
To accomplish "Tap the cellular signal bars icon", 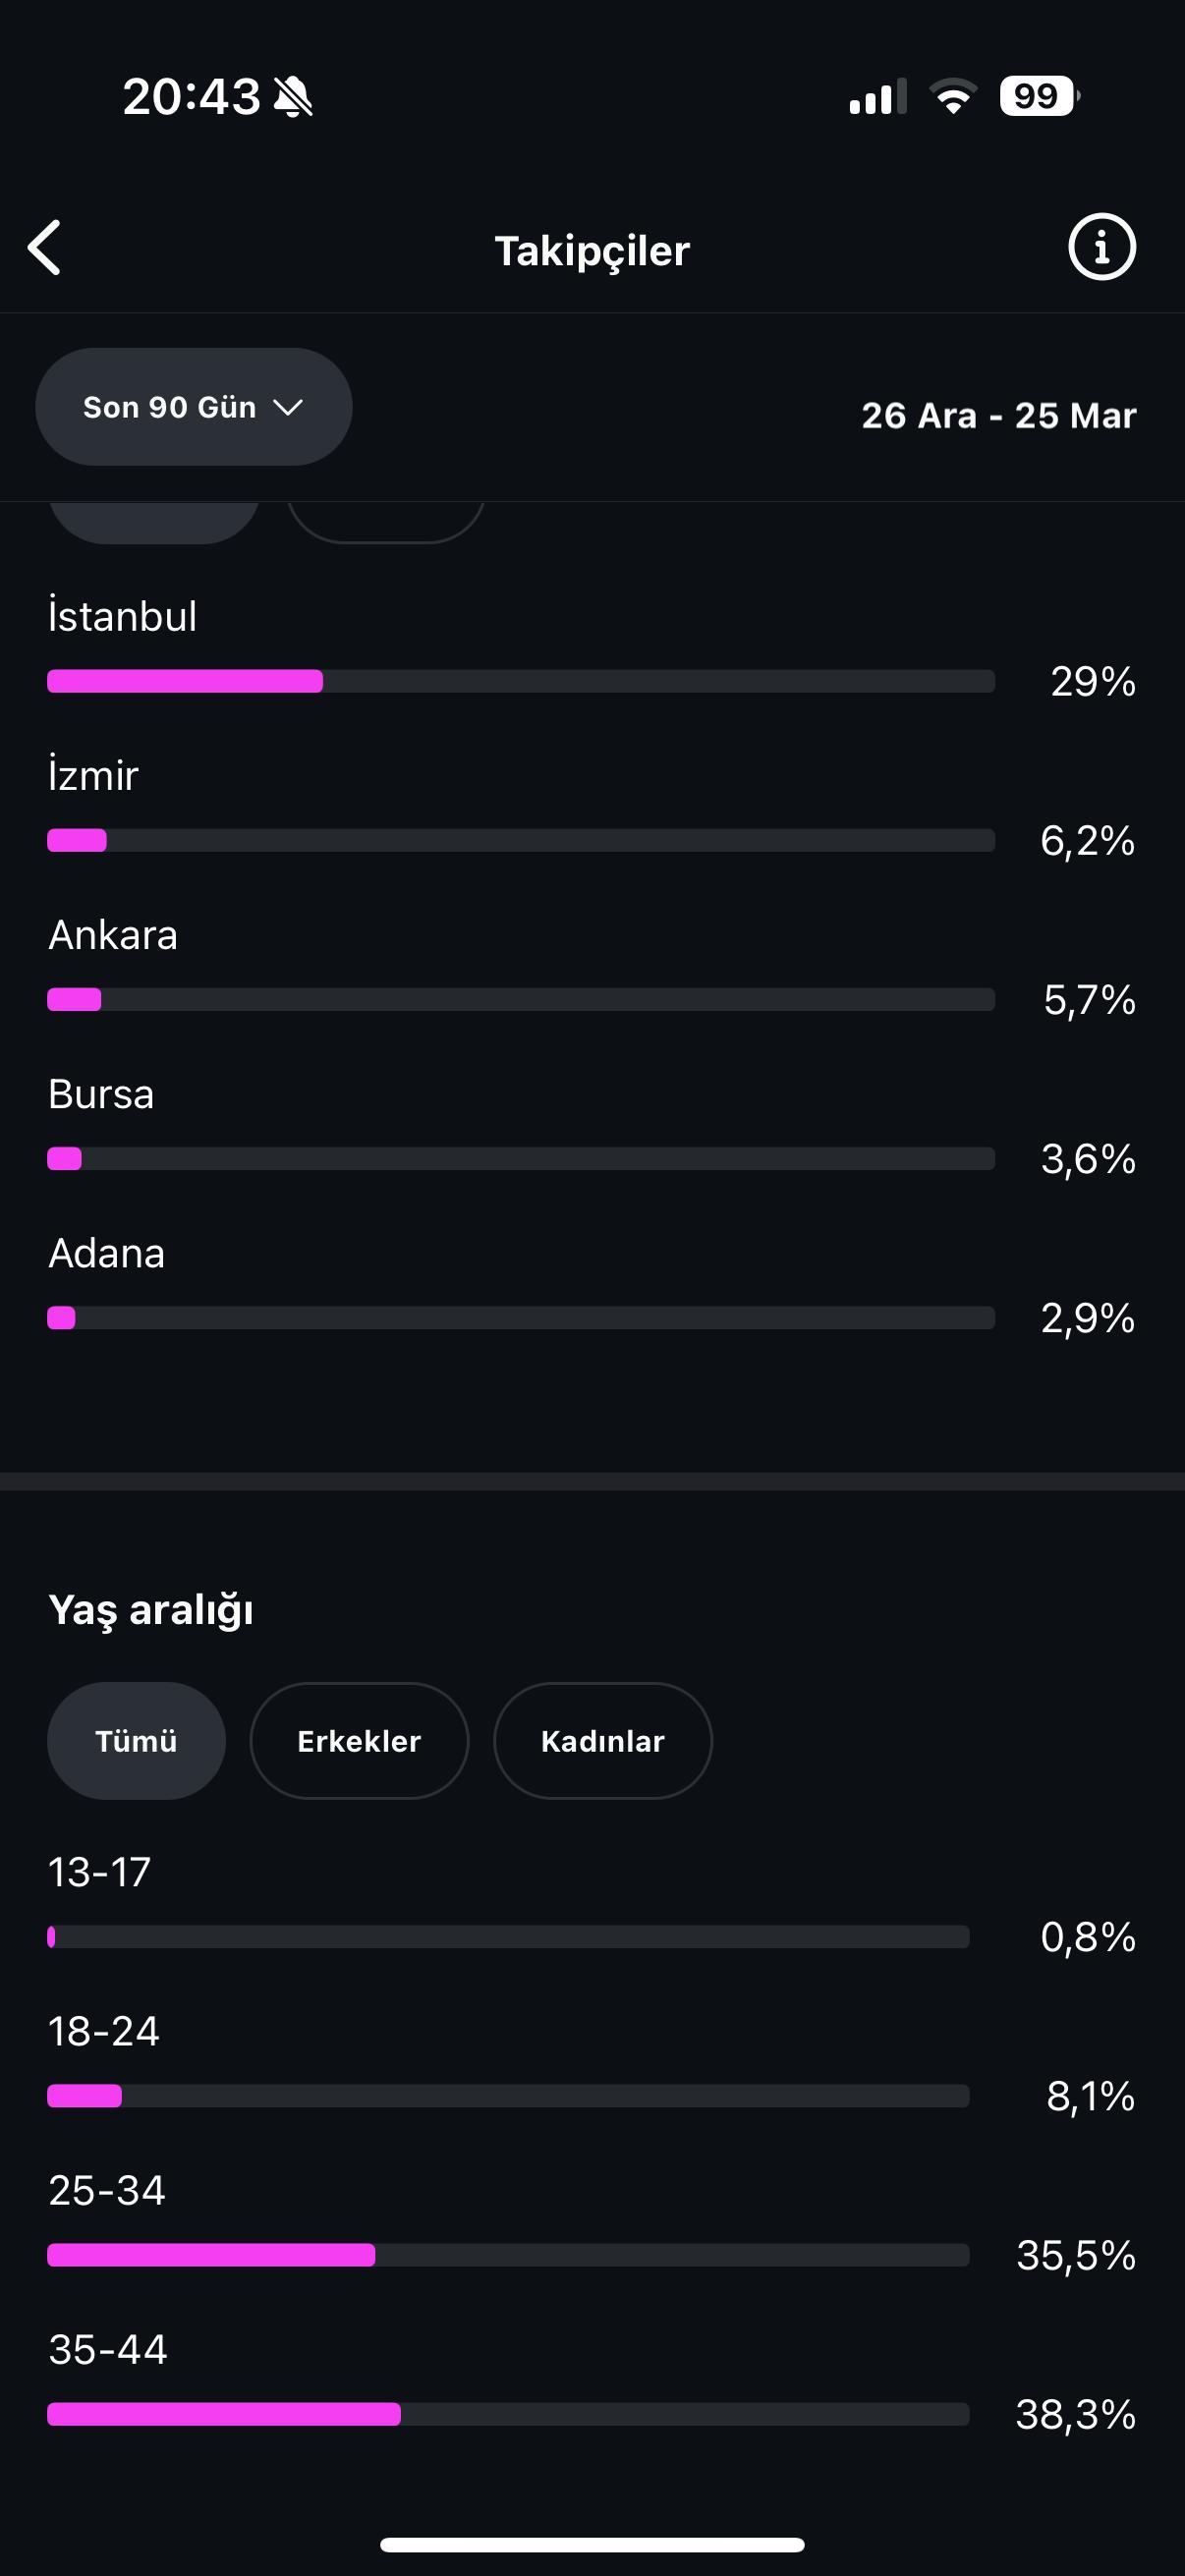I will pyautogui.click(x=877, y=96).
